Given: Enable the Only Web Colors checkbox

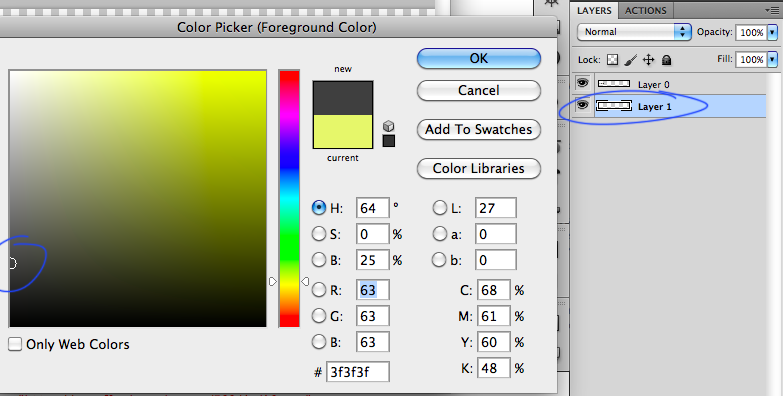Looking at the screenshot, I should (15, 344).
